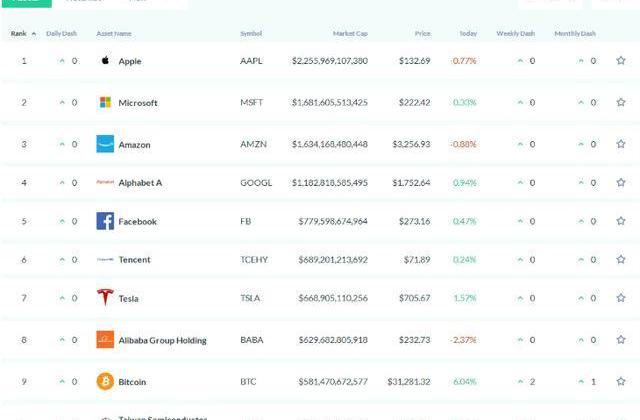Select the TCEHY symbol text
Viewport: 640px width, 420px height.
point(254,259)
